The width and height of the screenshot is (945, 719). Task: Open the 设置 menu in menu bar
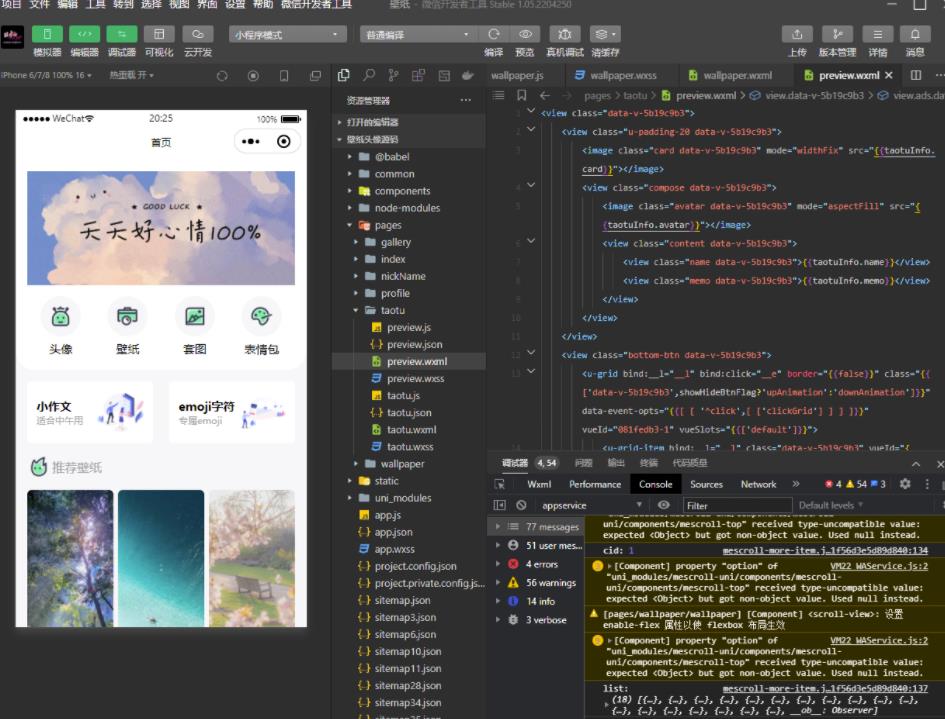[234, 7]
